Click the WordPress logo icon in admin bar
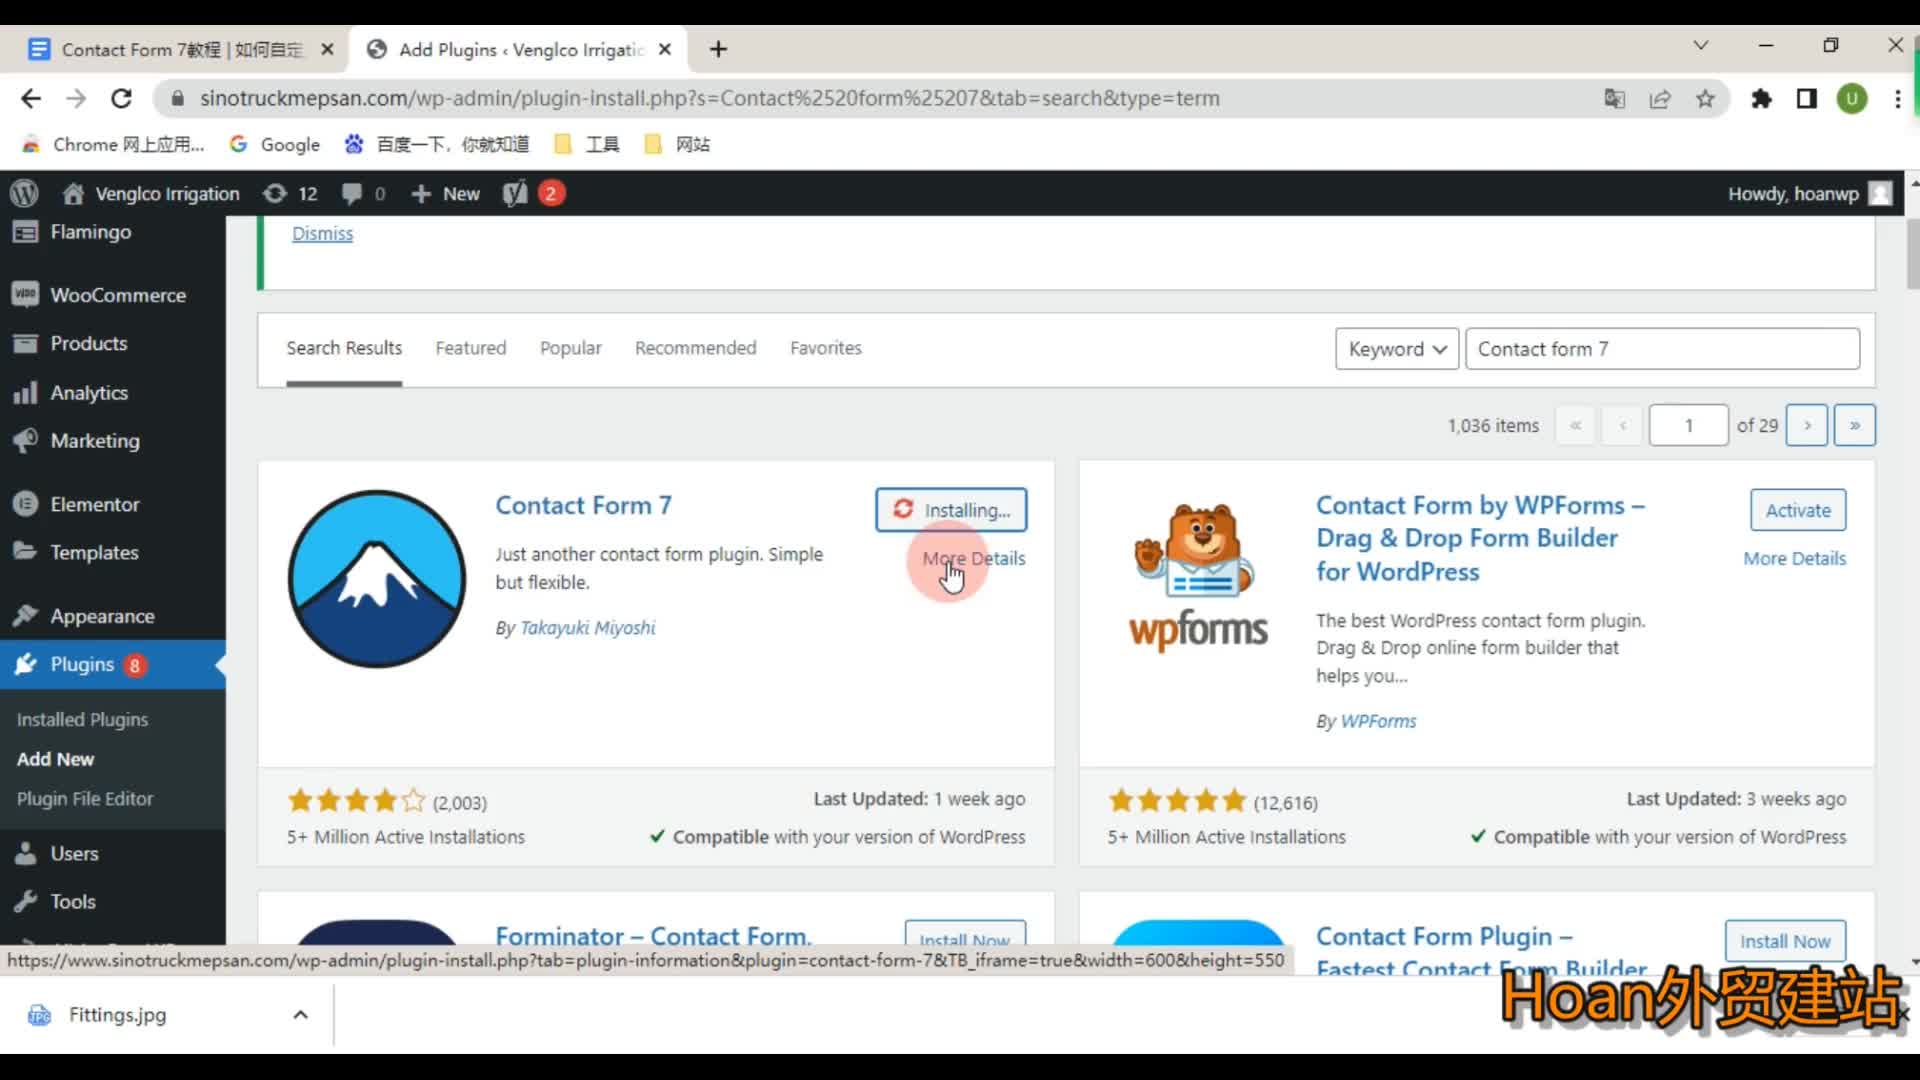 24,193
